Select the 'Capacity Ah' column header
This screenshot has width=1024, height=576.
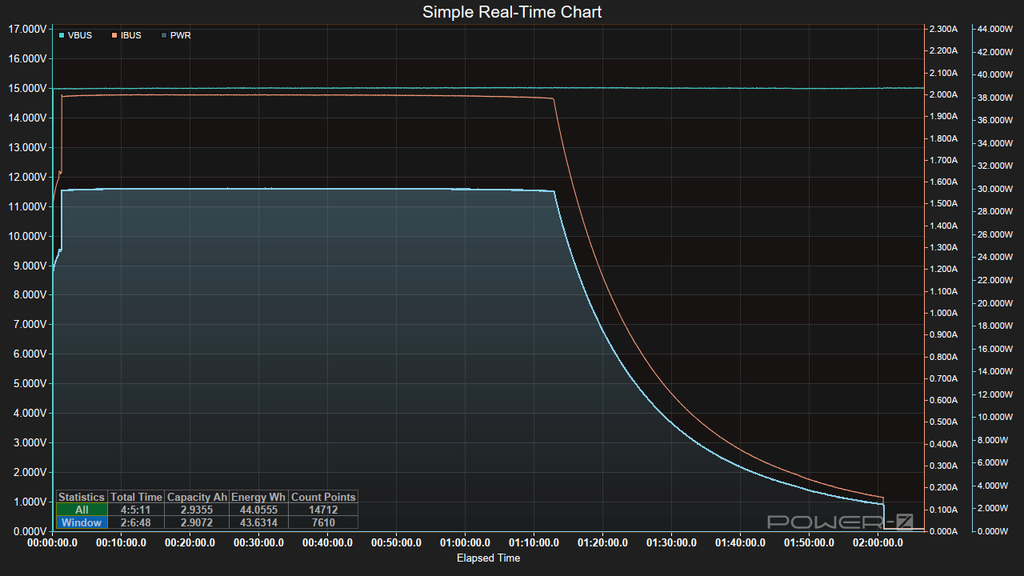(x=197, y=497)
